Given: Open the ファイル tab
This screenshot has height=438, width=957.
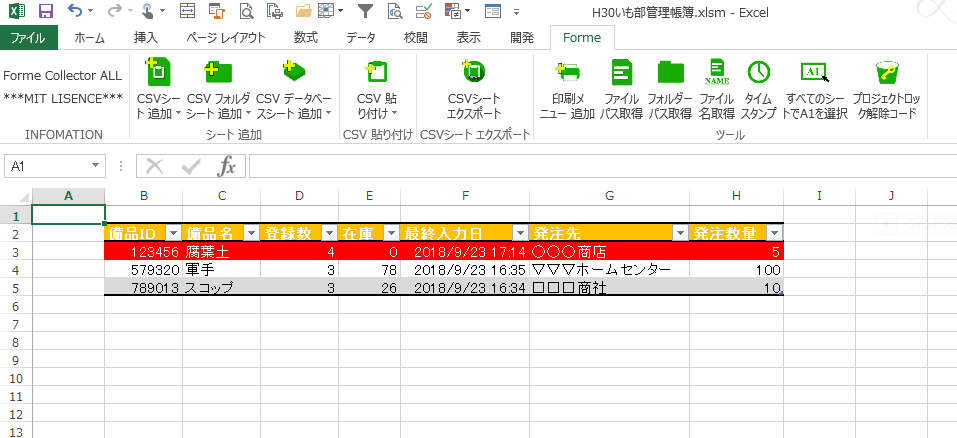Looking at the screenshot, I should 28,38.
